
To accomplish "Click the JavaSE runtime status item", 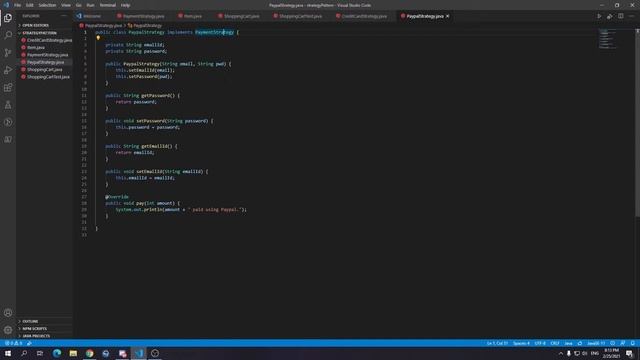I will (596, 343).
